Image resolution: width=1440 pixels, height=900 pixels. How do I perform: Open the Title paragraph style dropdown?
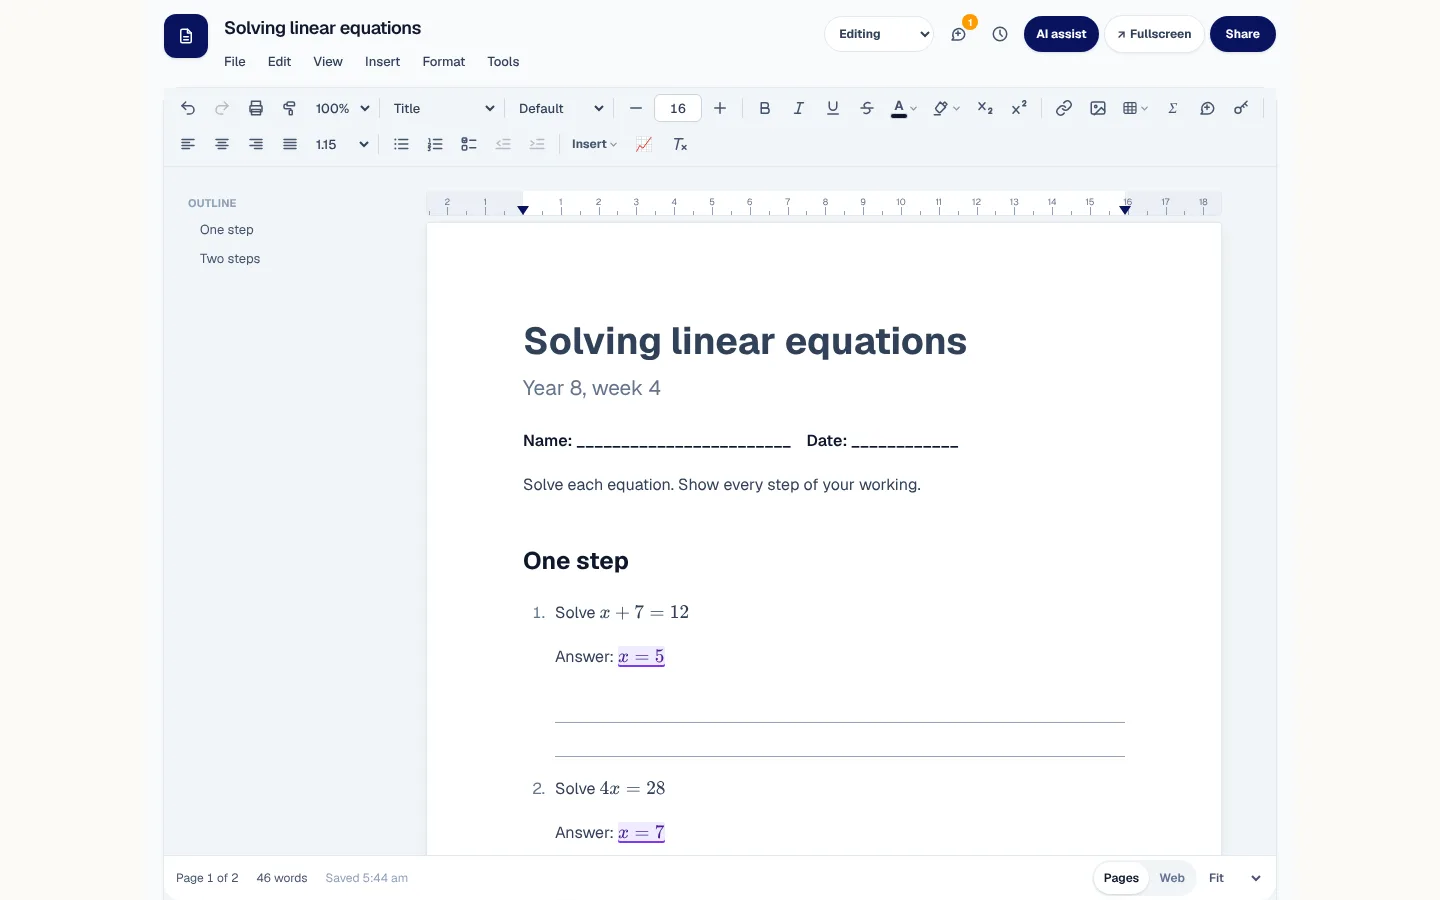443,108
